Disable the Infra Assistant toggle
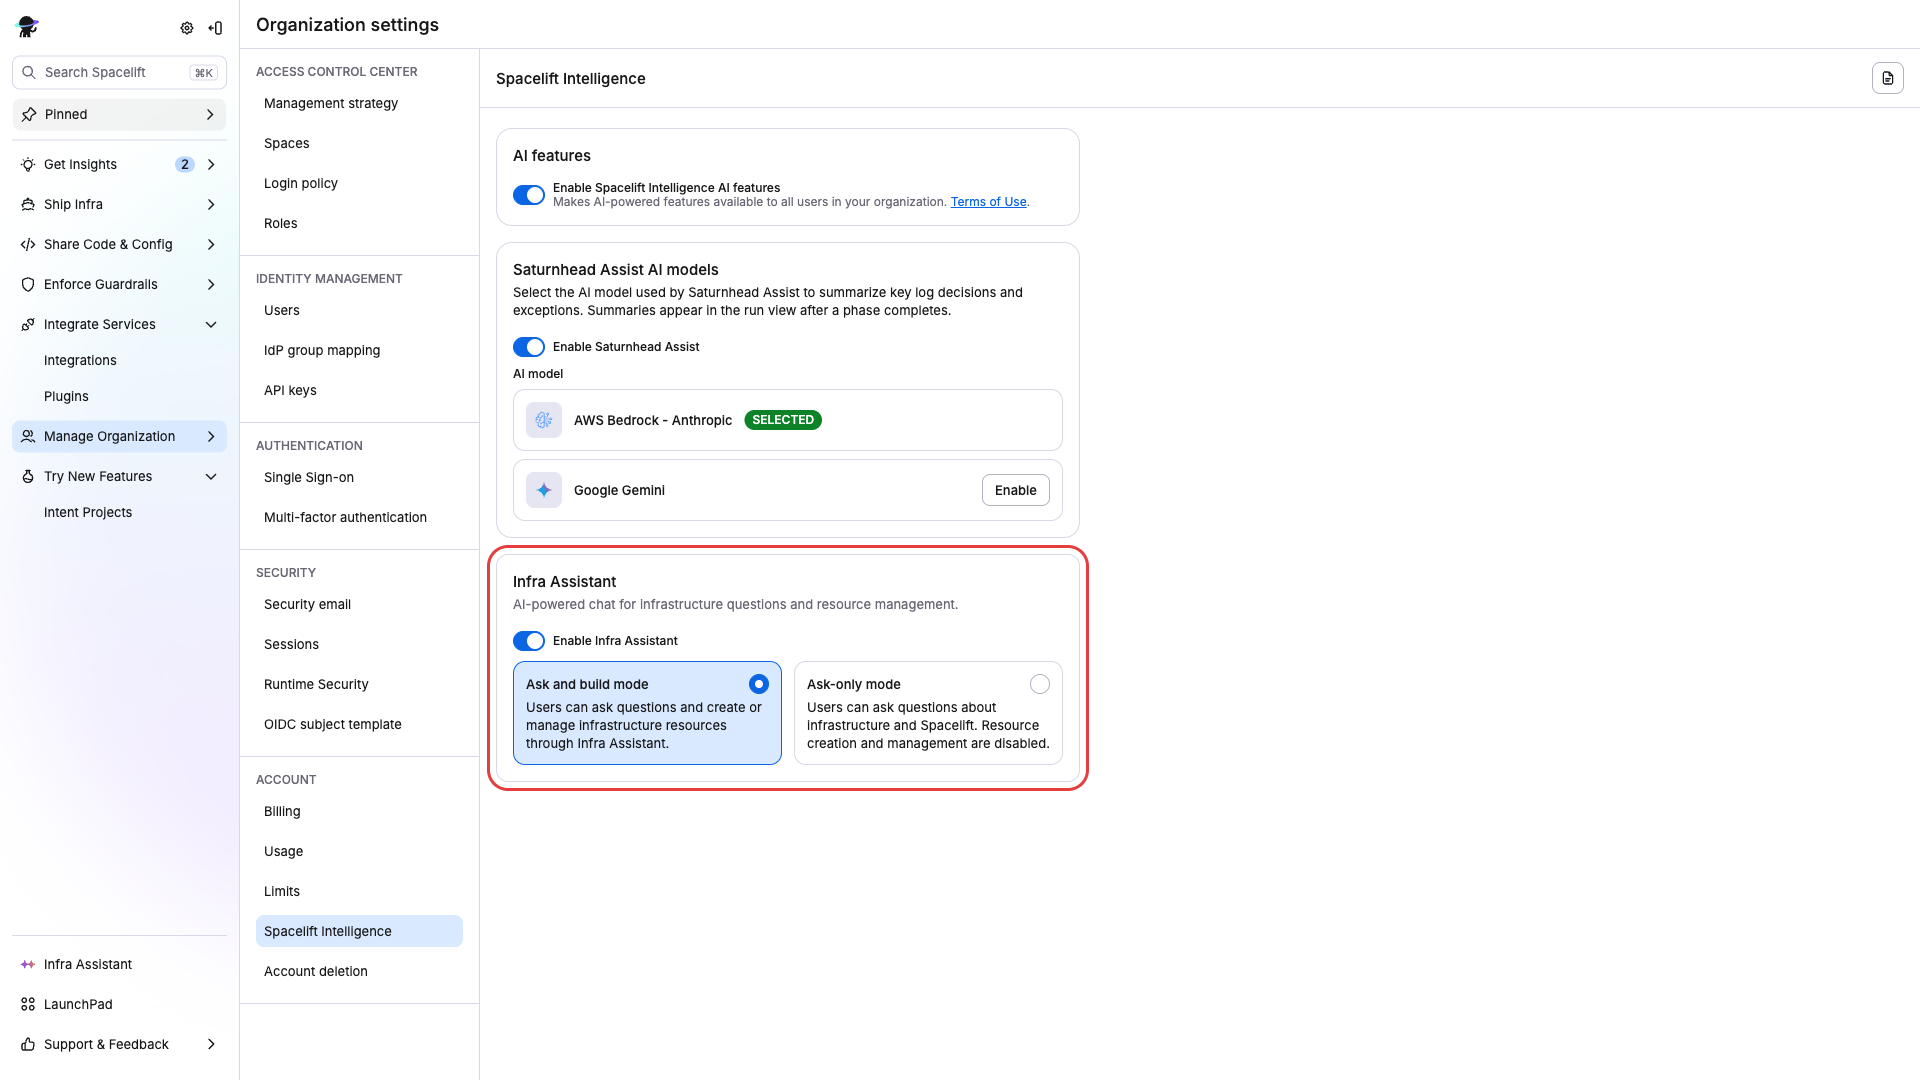Image resolution: width=1920 pixels, height=1080 pixels. click(x=529, y=641)
